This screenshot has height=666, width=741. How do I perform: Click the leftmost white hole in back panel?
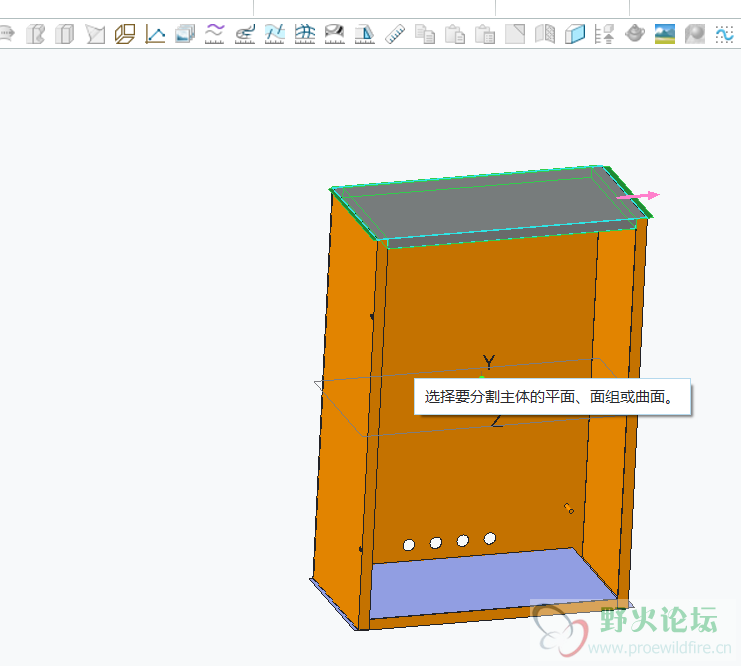pyautogui.click(x=409, y=545)
